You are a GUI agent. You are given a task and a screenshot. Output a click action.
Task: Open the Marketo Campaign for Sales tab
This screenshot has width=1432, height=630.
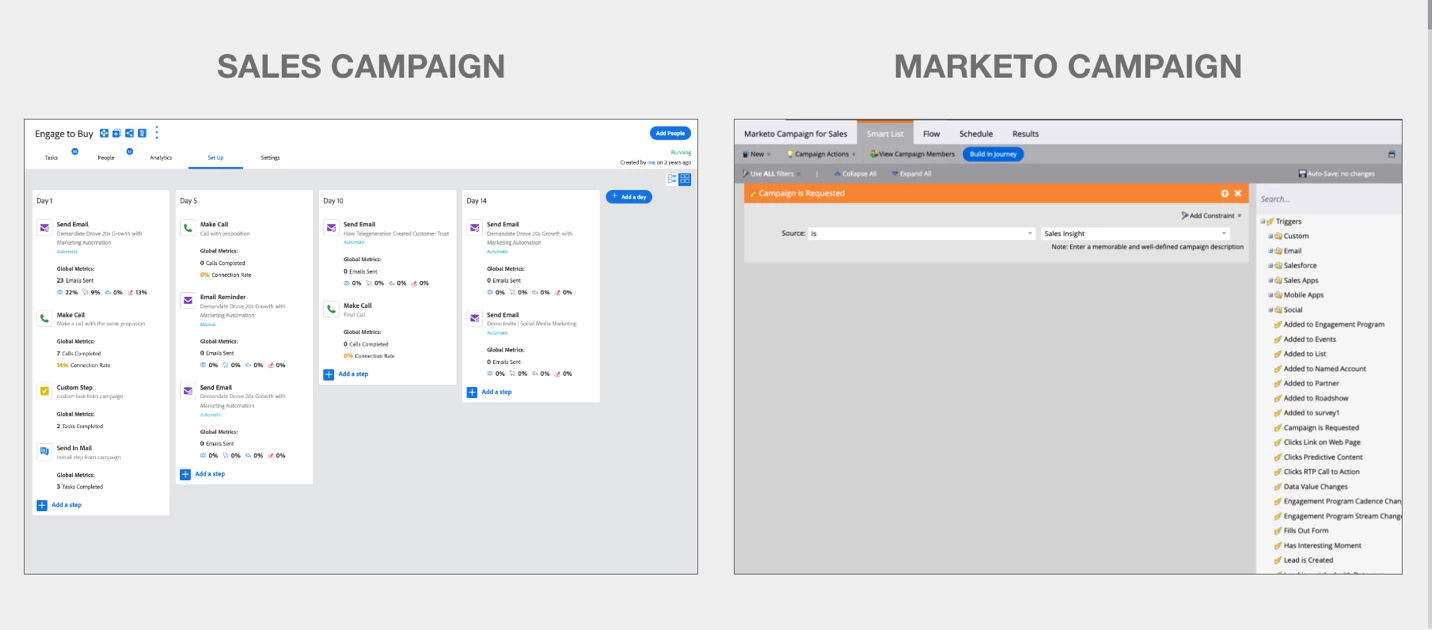tap(796, 134)
